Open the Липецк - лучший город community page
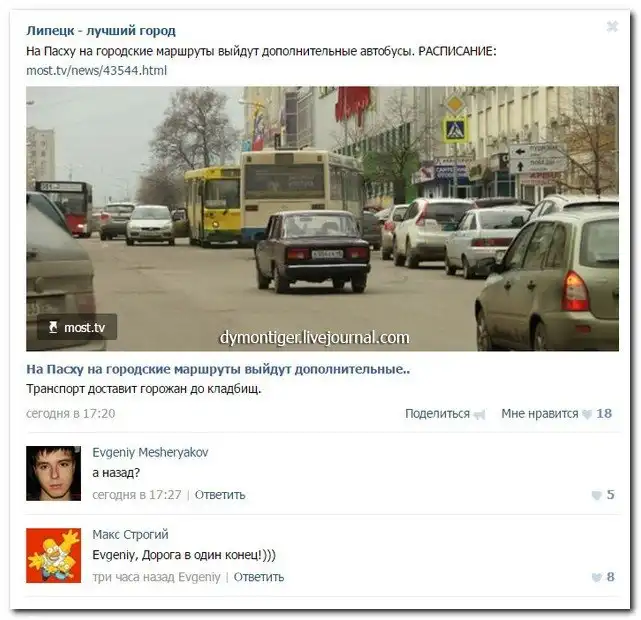641x620 pixels. [101, 30]
